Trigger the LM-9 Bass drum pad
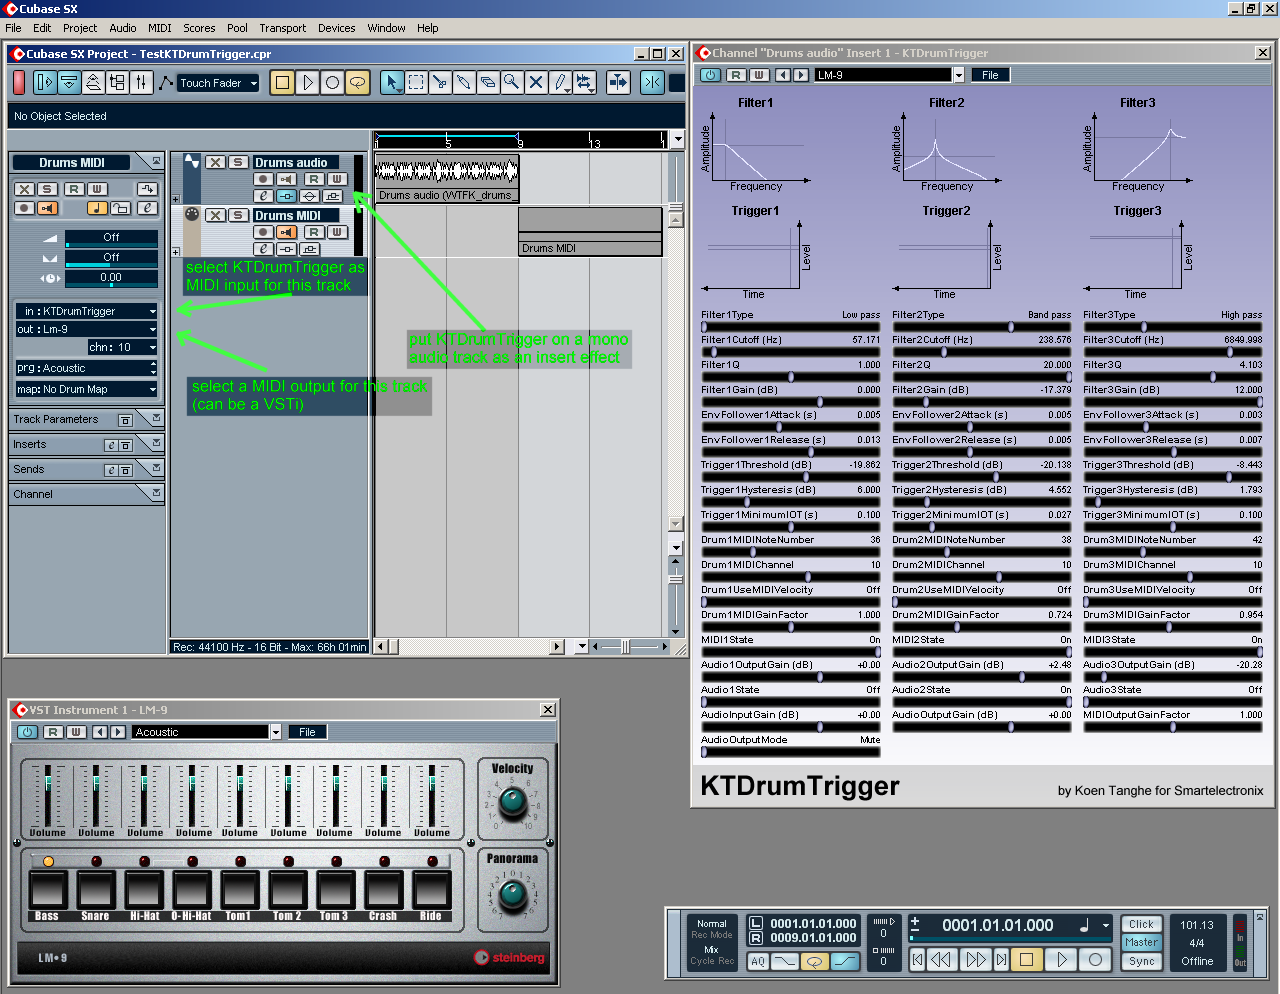1280x994 pixels. pyautogui.click(x=48, y=890)
